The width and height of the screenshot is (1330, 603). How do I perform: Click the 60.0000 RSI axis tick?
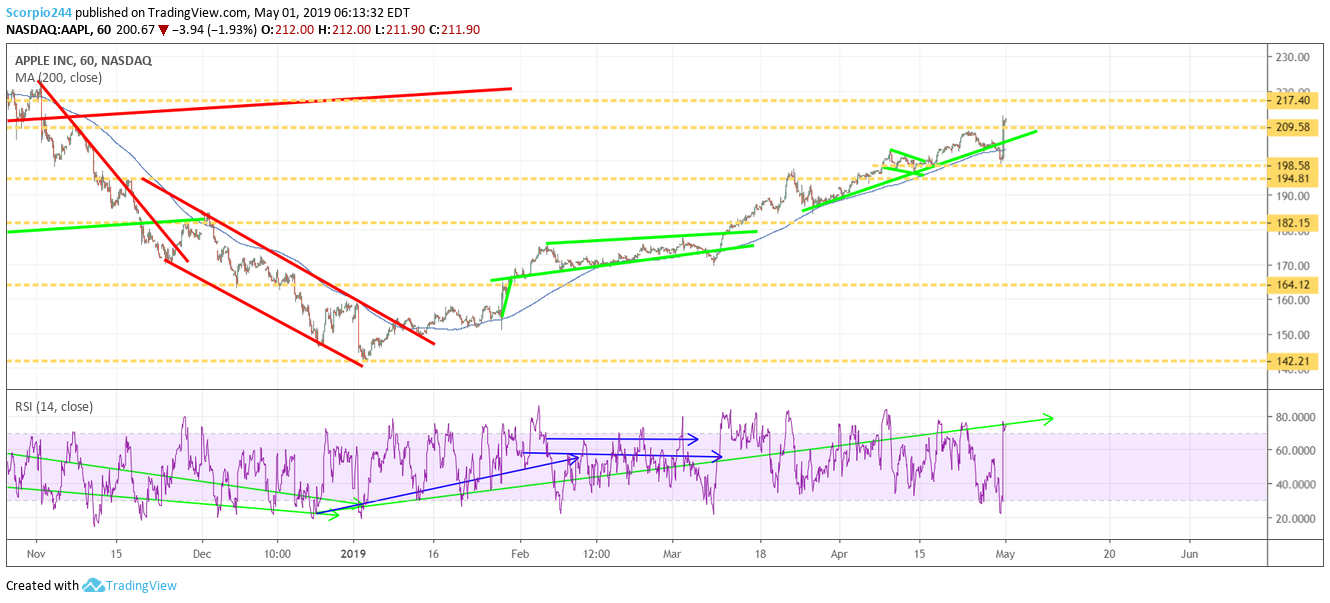[x=1295, y=450]
